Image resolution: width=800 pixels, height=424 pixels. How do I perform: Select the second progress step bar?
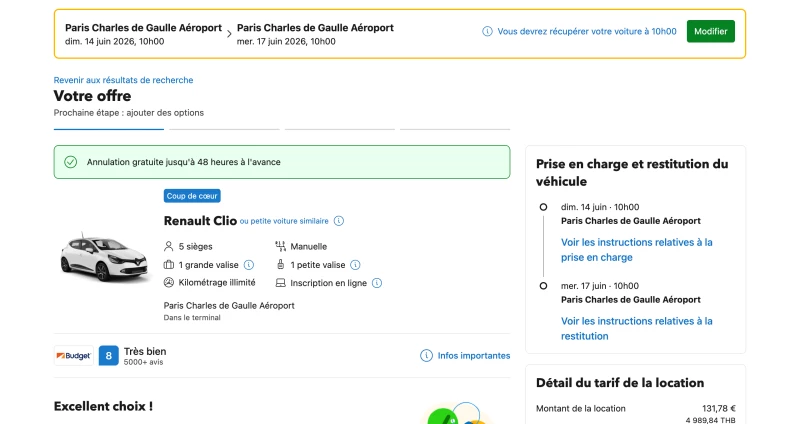(x=224, y=129)
